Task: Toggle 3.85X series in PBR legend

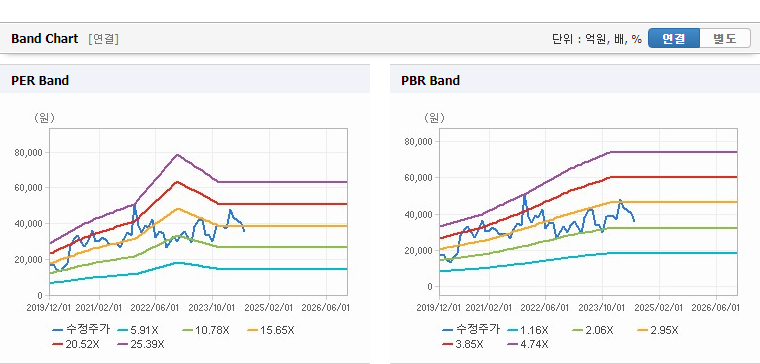Action: tap(463, 344)
